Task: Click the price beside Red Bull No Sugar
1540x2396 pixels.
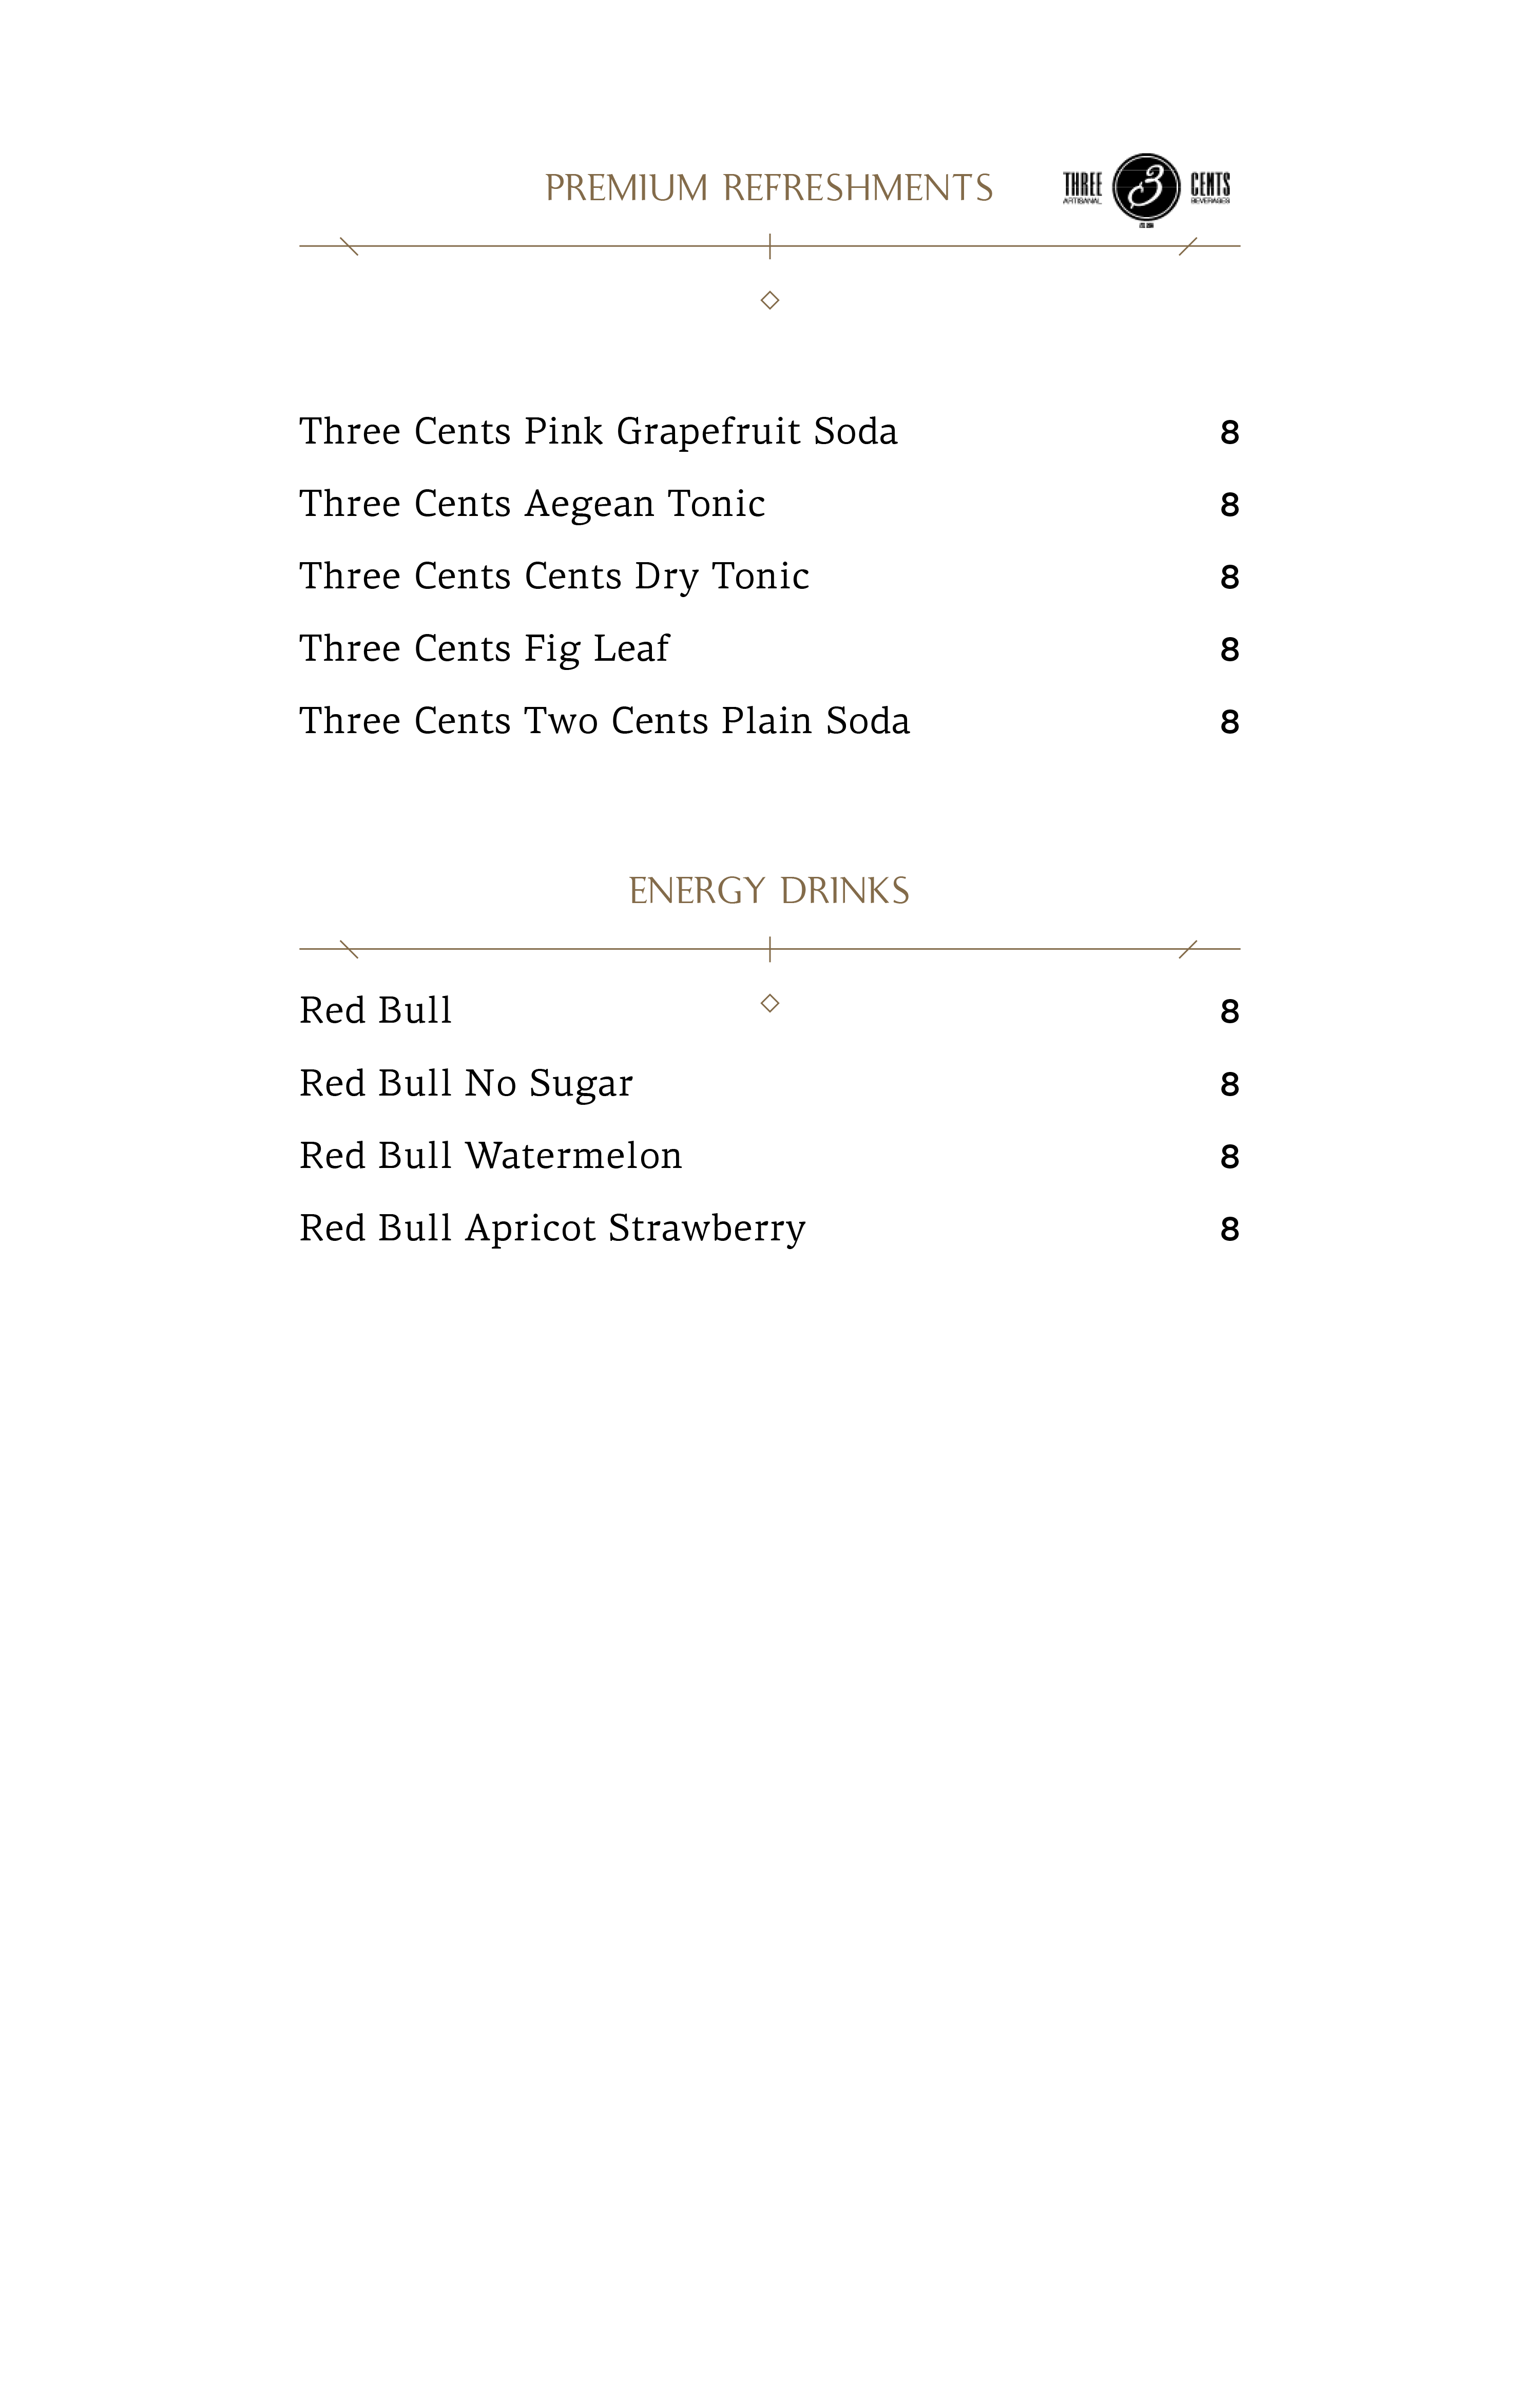Action: pos(1229,1085)
